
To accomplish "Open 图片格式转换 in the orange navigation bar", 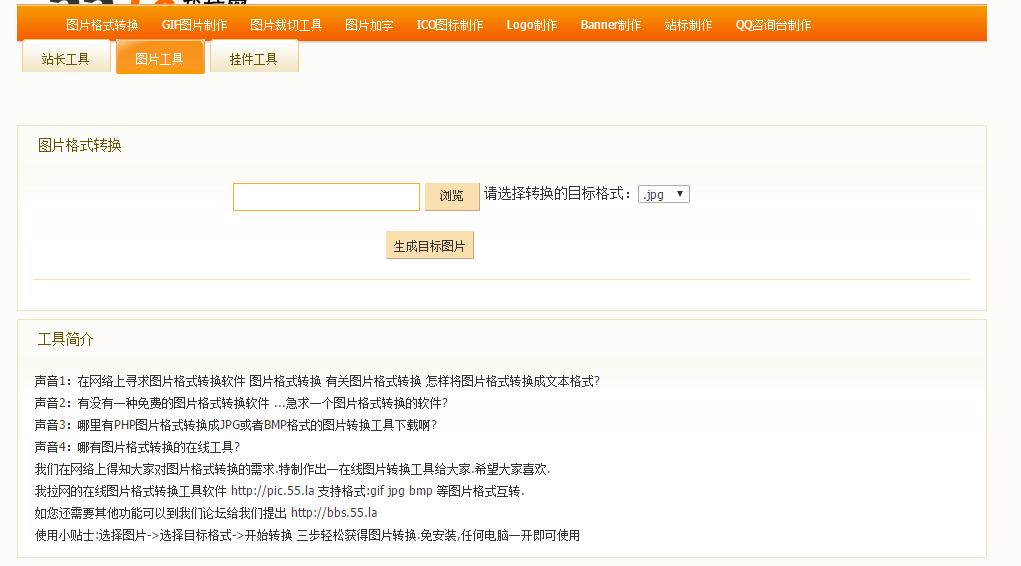I will pos(102,25).
